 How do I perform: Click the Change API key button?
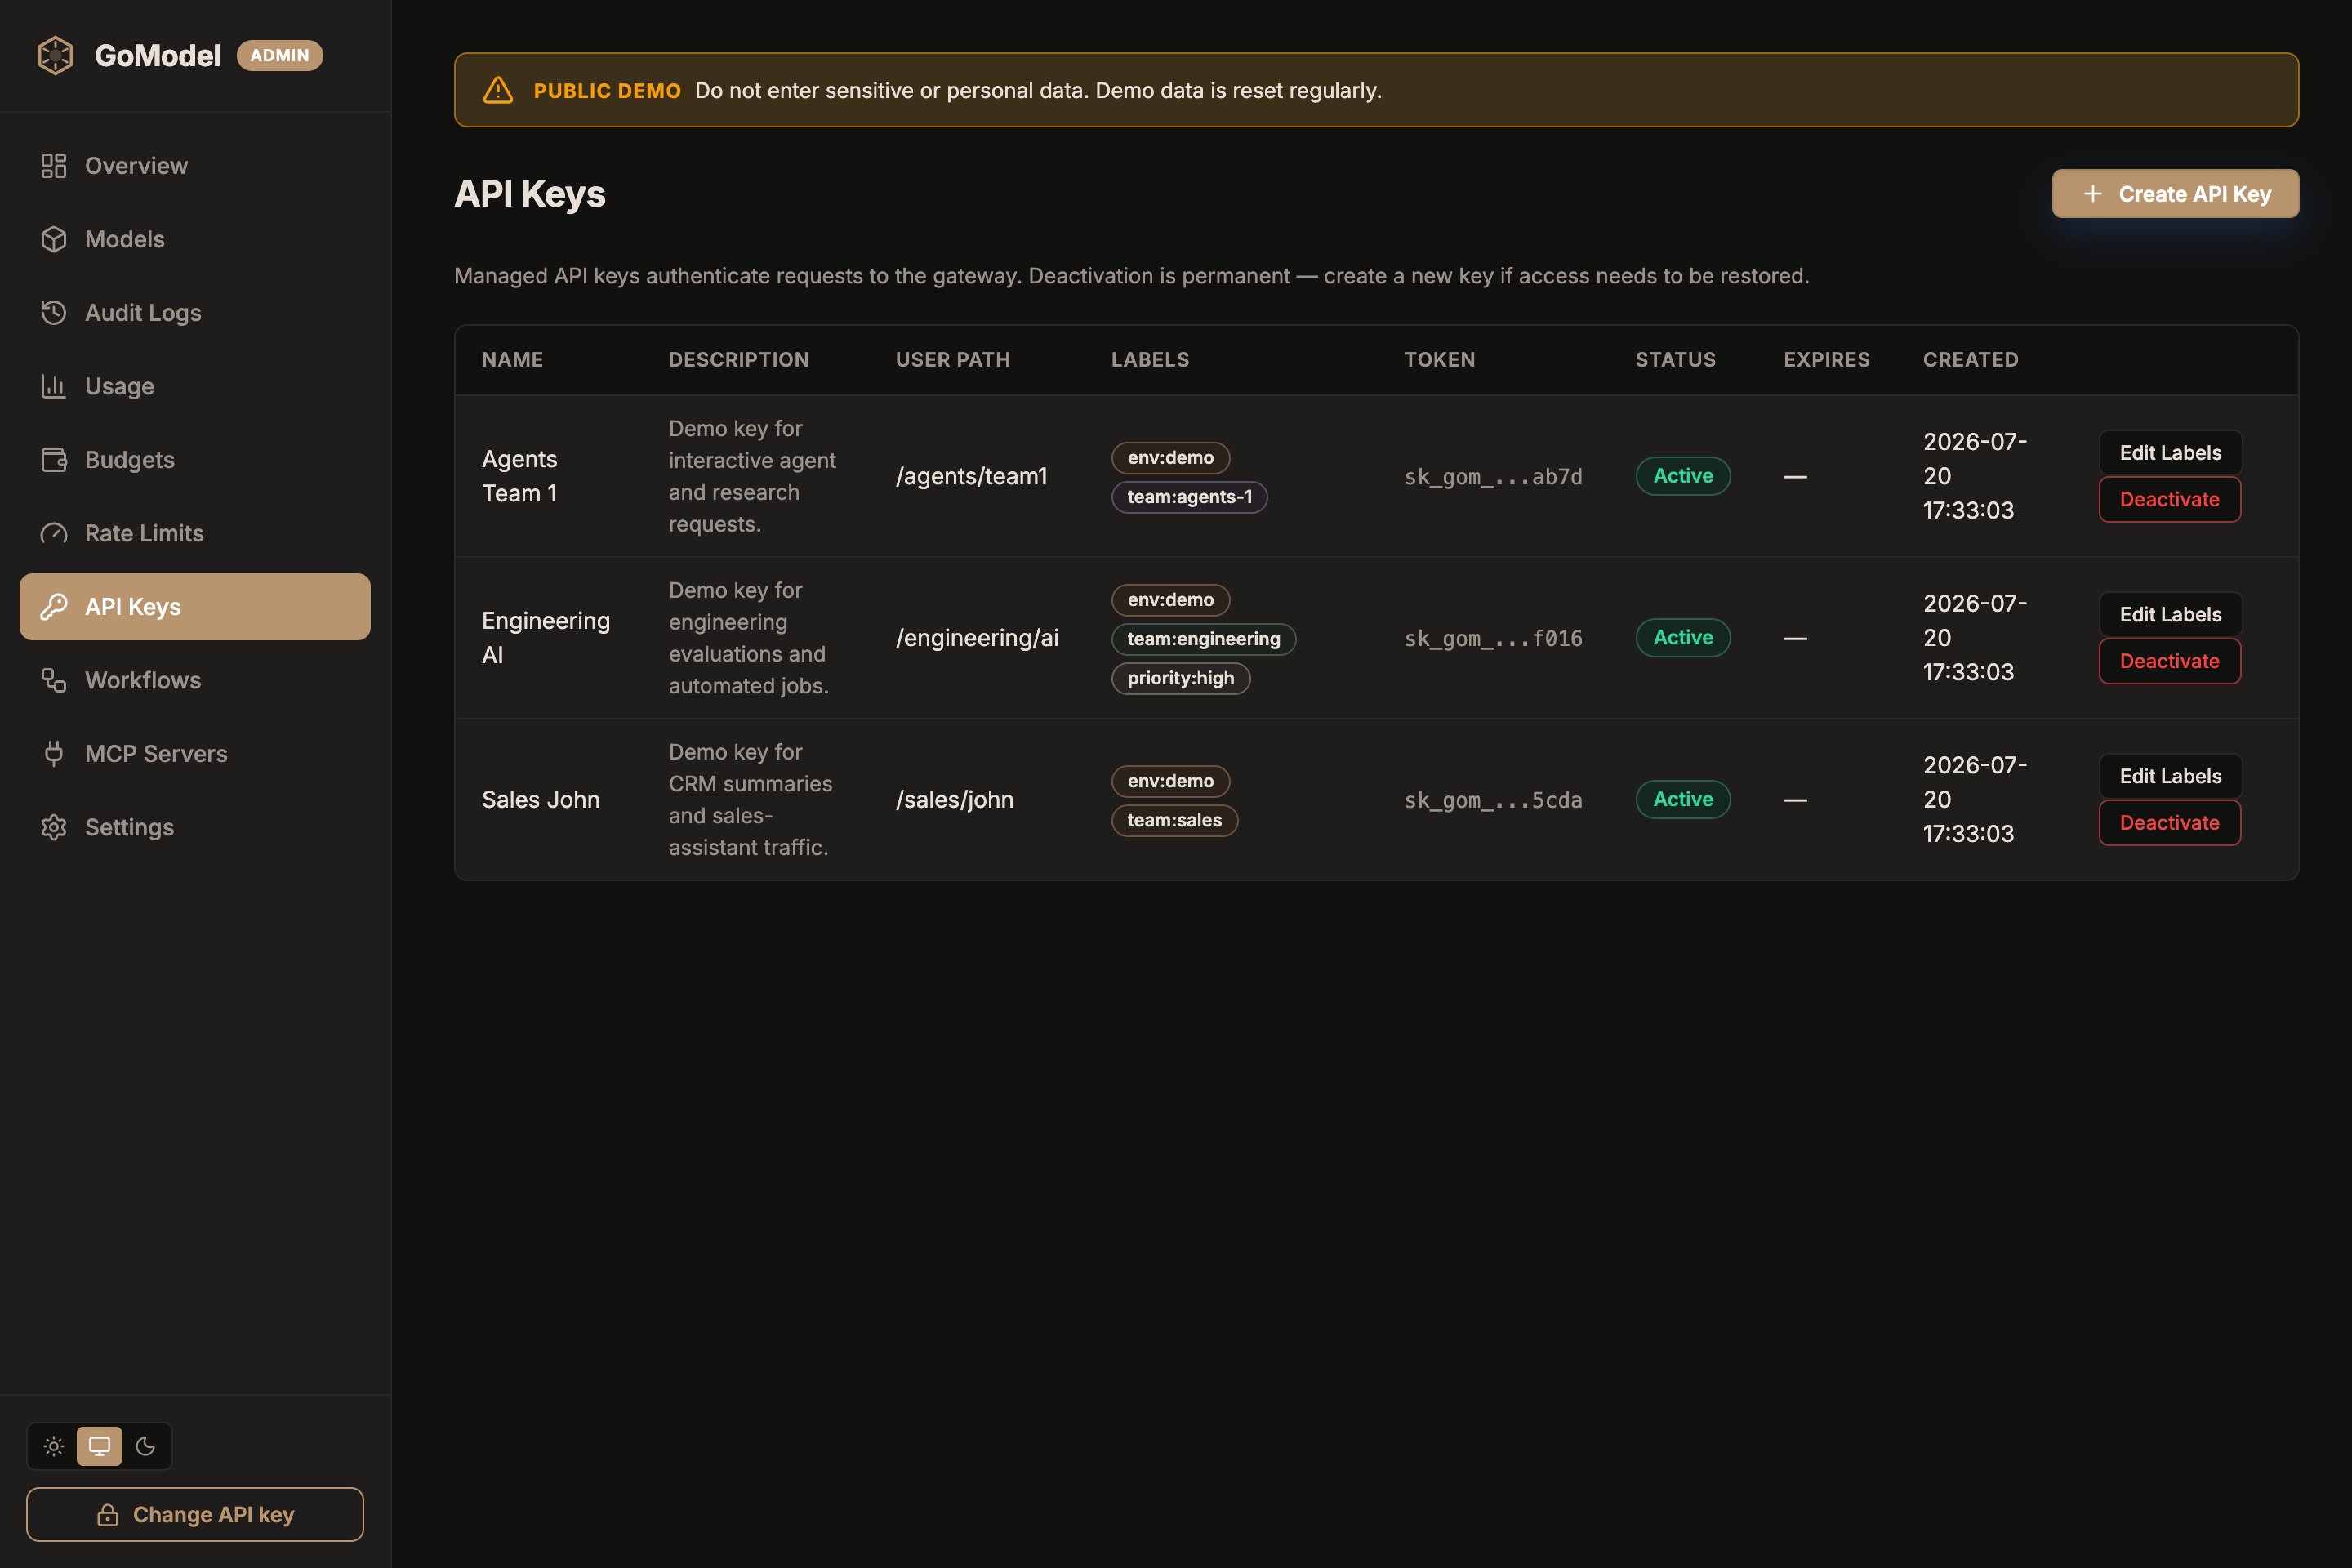coord(195,1515)
